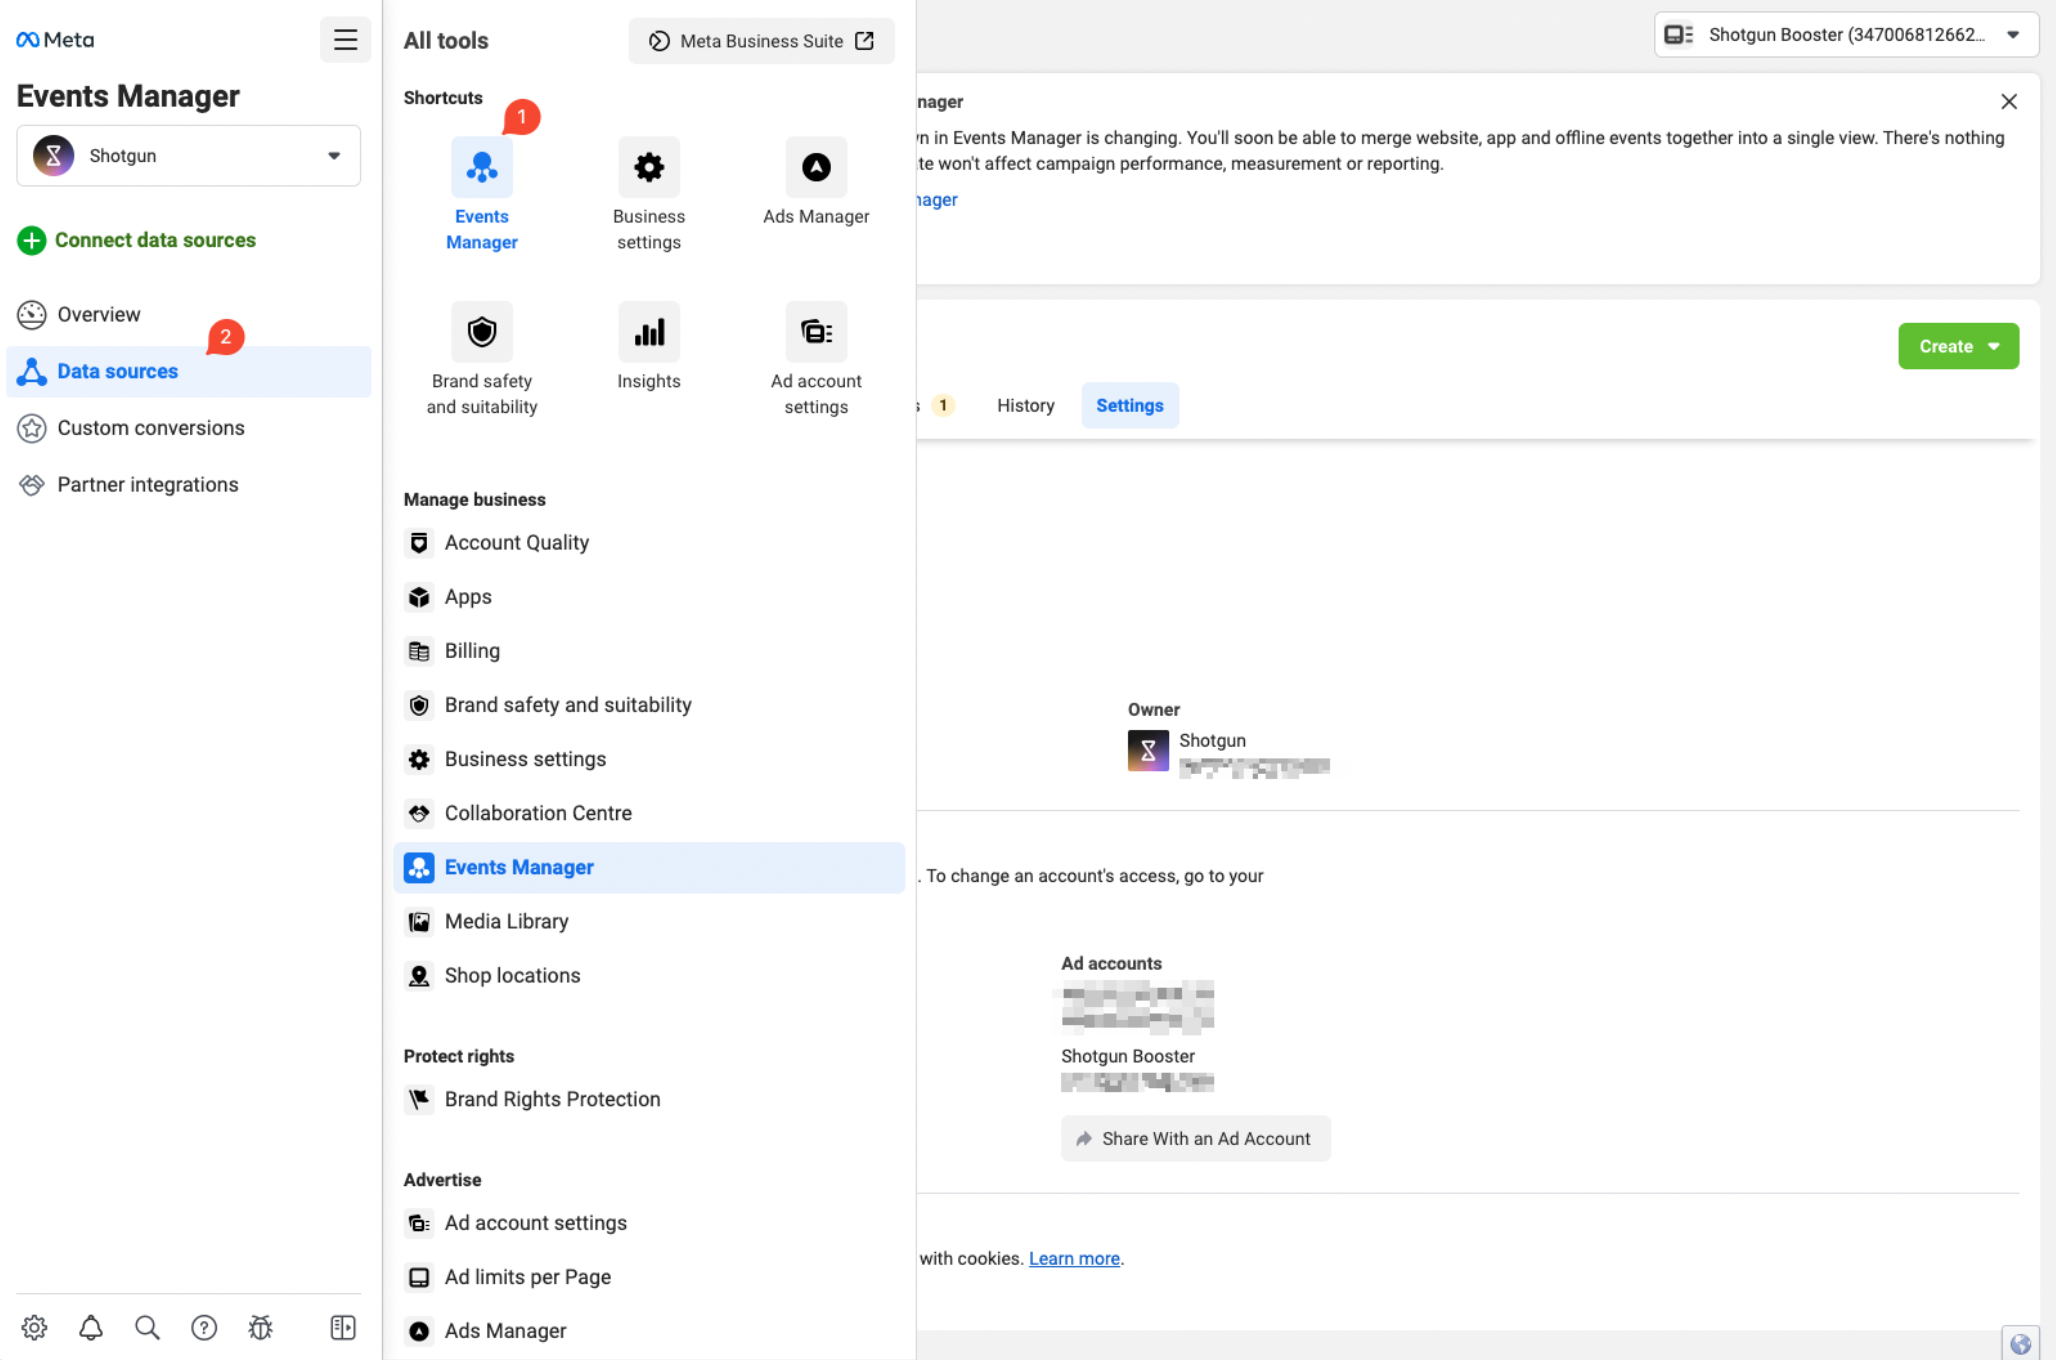Open notifications bell icon

coord(91,1327)
